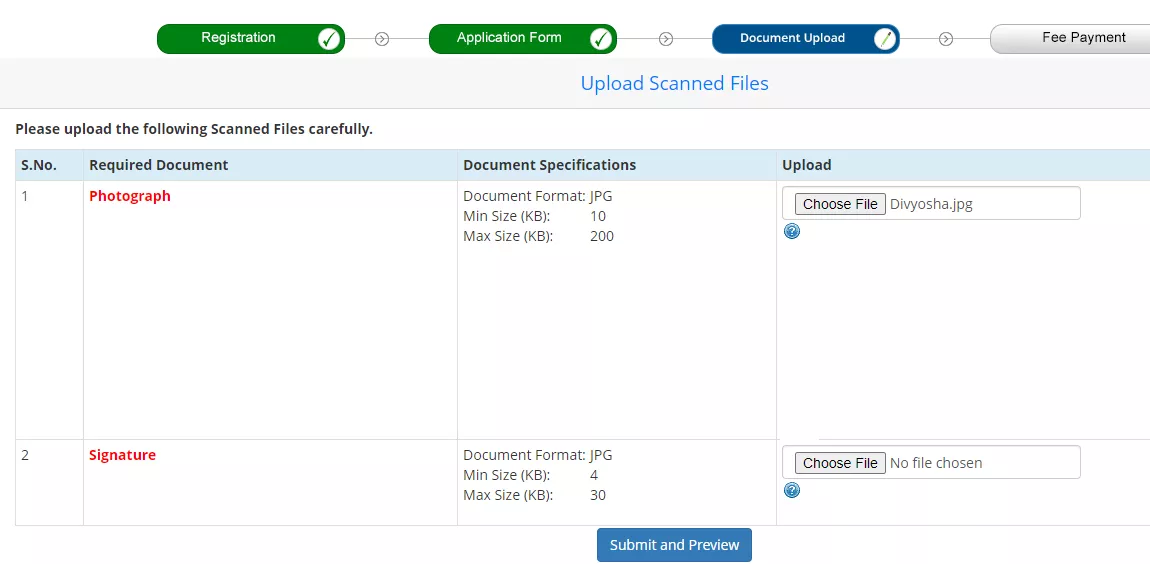Click the checkmark icon on Application Form step
This screenshot has width=1150, height=564.
[x=600, y=39]
